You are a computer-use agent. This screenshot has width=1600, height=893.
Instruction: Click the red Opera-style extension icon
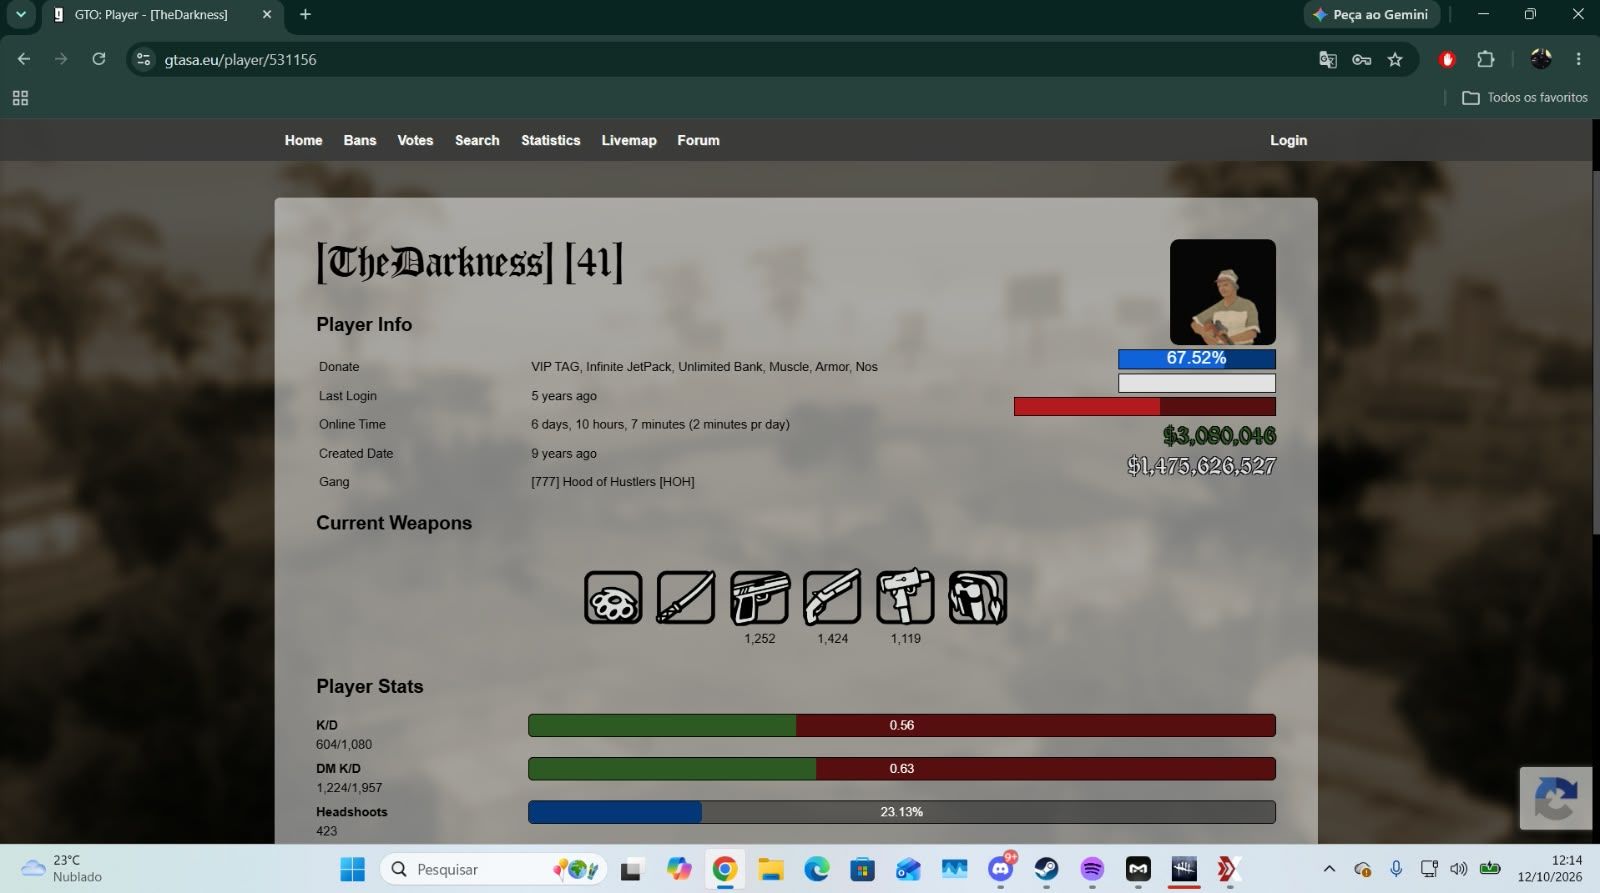pyautogui.click(x=1447, y=60)
